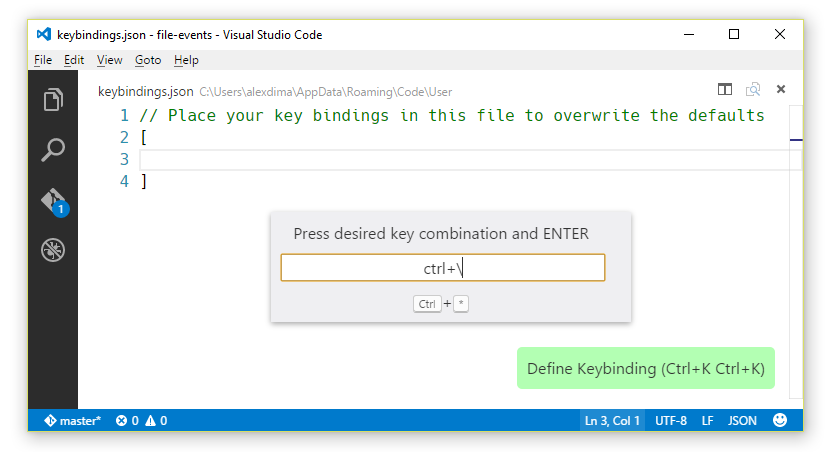The height and width of the screenshot is (452, 832).
Task: Open the File menu
Action: pos(43,60)
